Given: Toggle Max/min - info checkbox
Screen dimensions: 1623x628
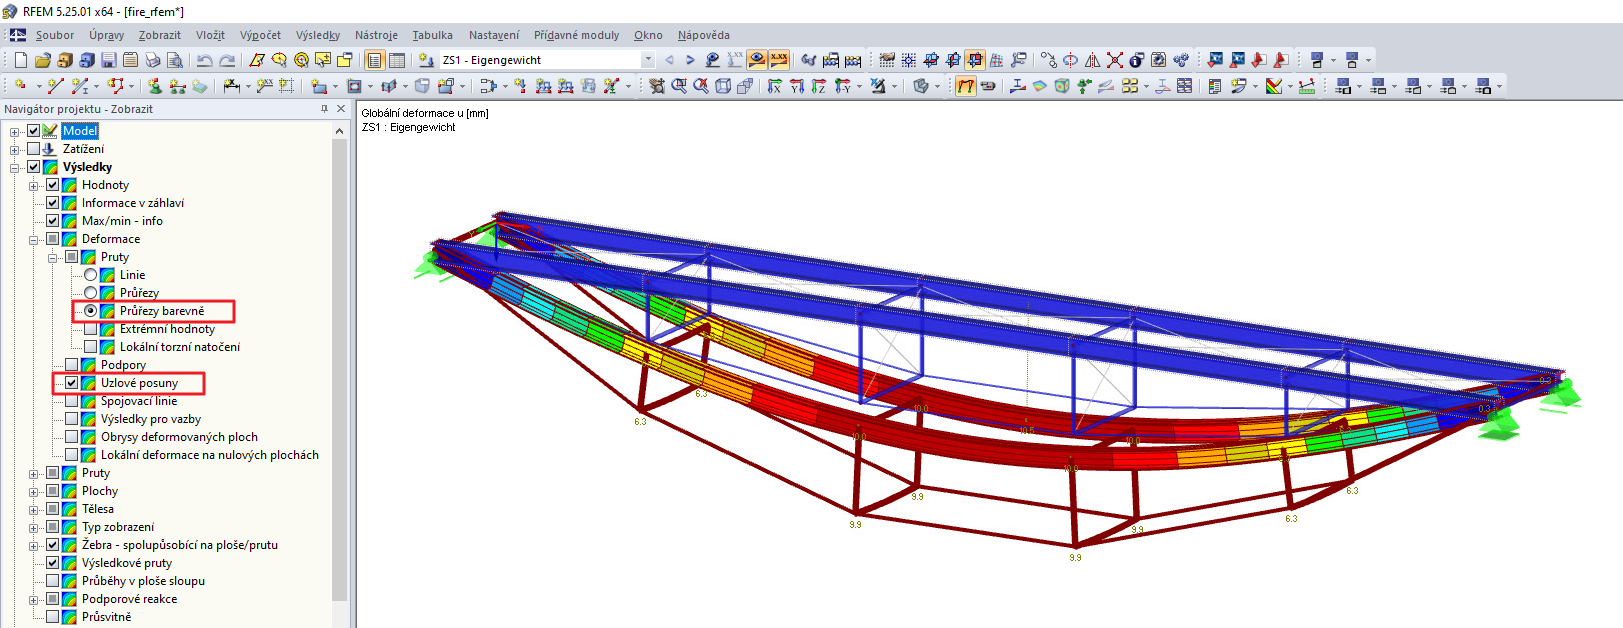Looking at the screenshot, I should click(x=53, y=221).
